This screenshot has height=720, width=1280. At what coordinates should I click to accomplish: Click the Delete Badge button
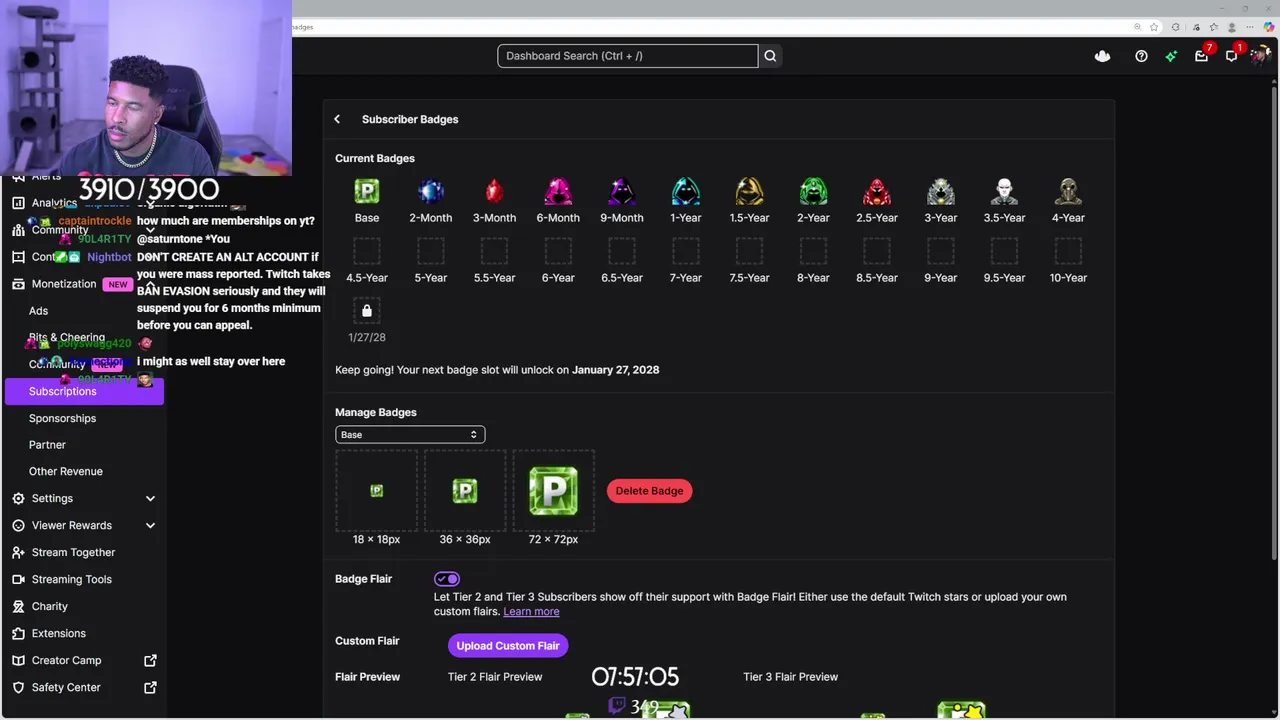[649, 491]
